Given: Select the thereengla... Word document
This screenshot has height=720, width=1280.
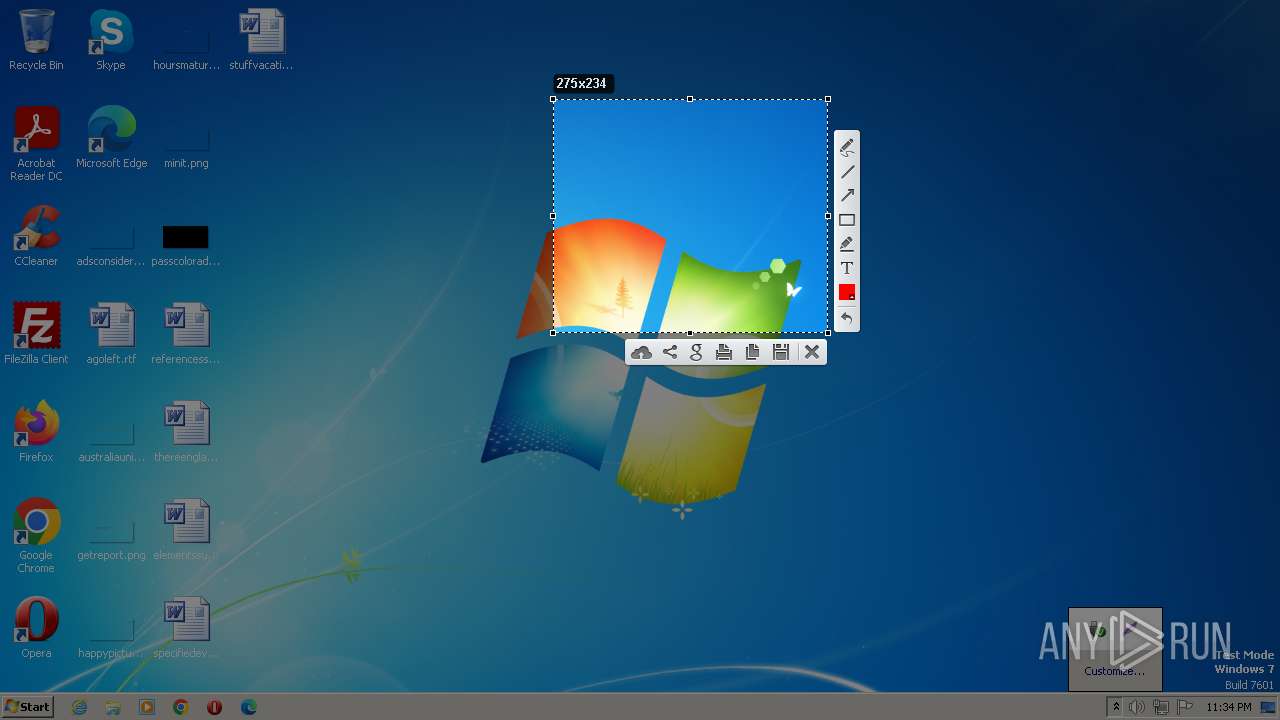Looking at the screenshot, I should point(186,432).
